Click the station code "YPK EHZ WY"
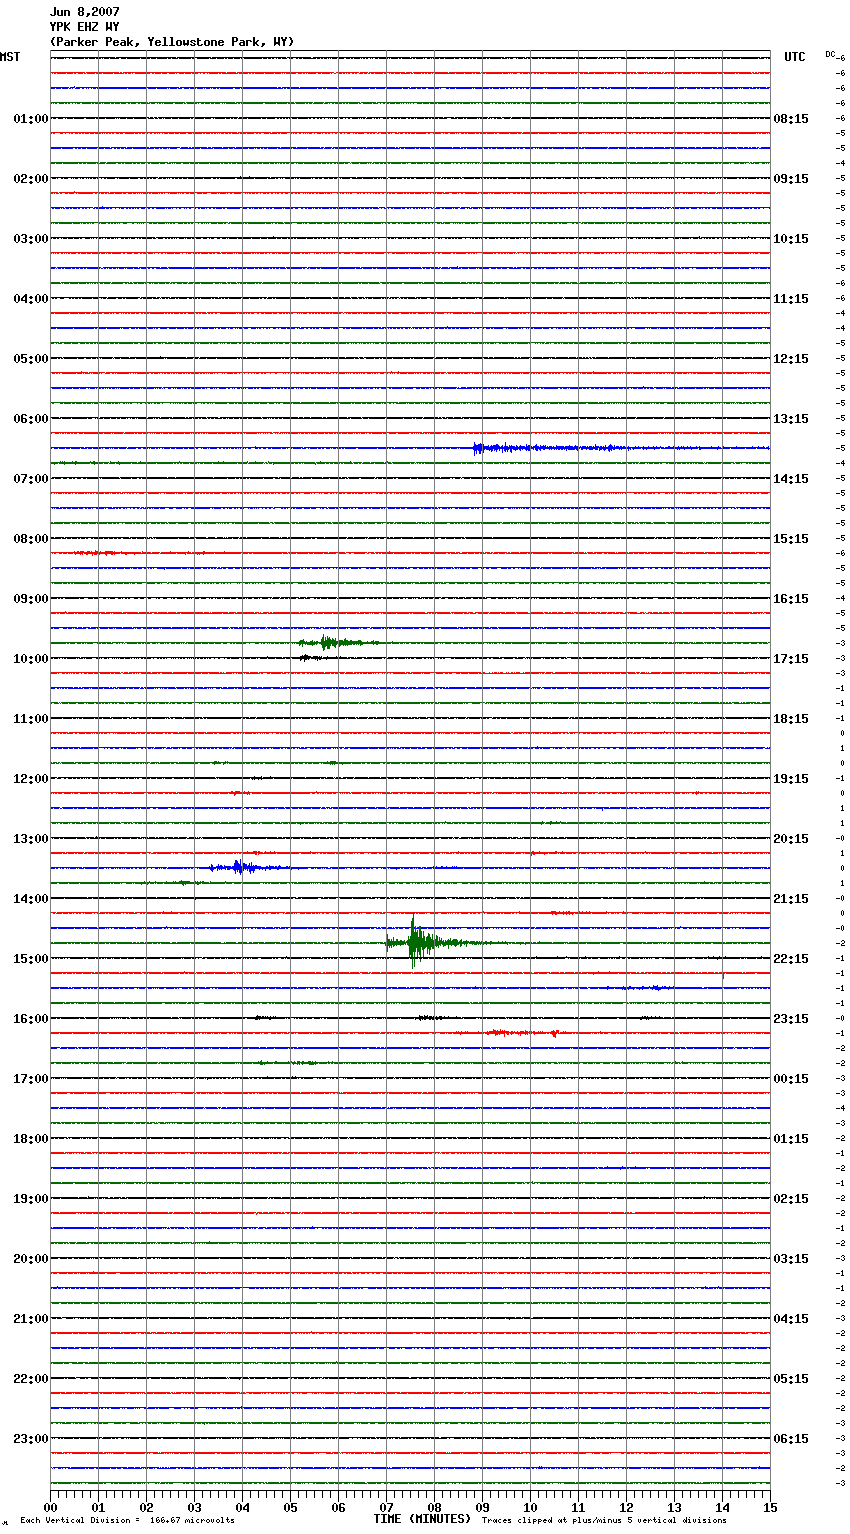 tap(84, 27)
